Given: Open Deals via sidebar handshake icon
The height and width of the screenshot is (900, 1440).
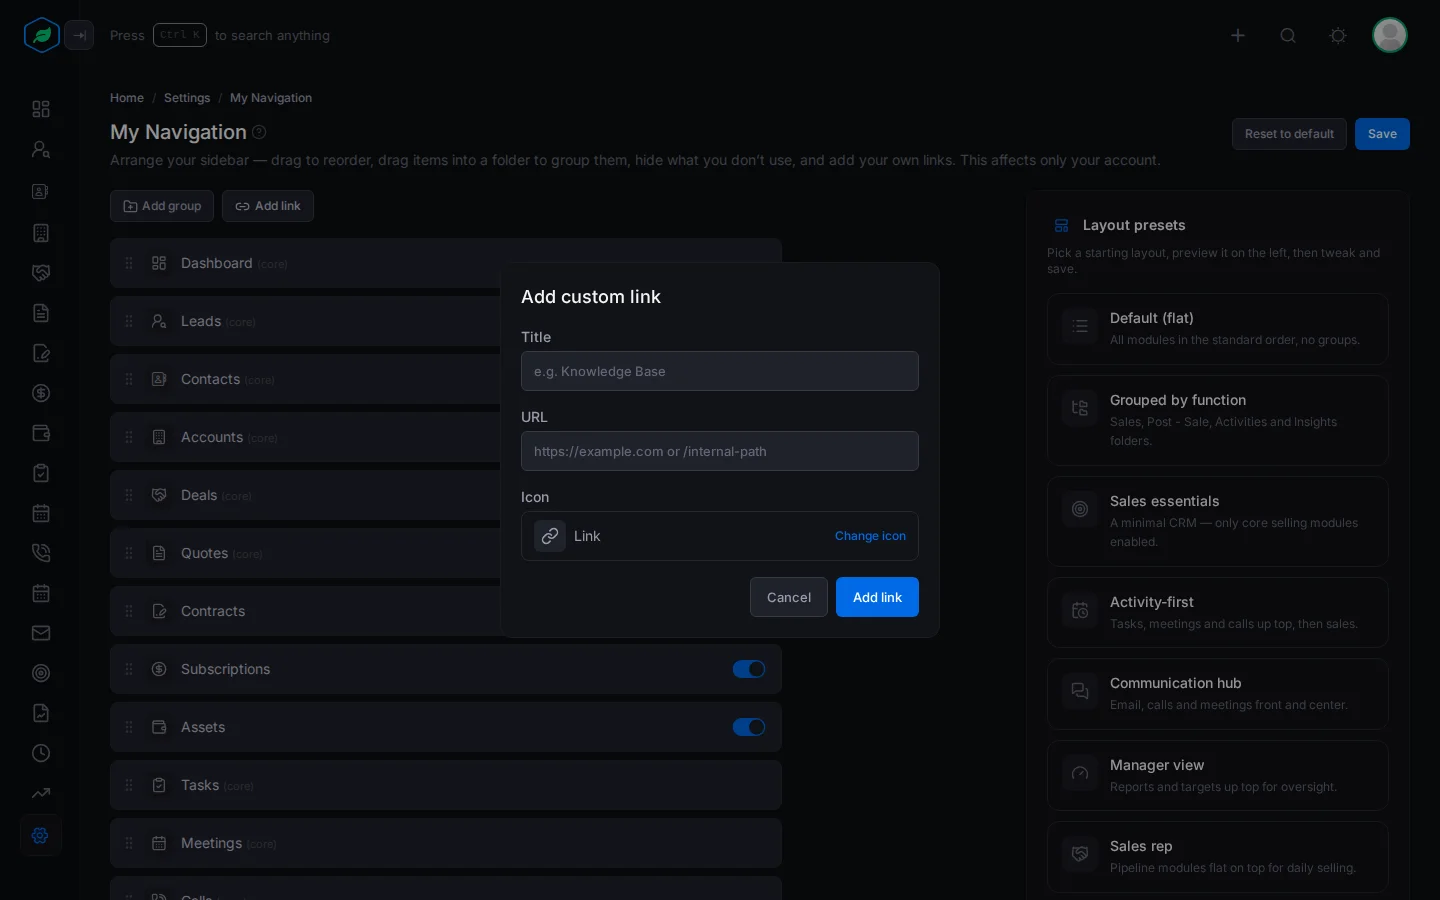Looking at the screenshot, I should point(41,273).
